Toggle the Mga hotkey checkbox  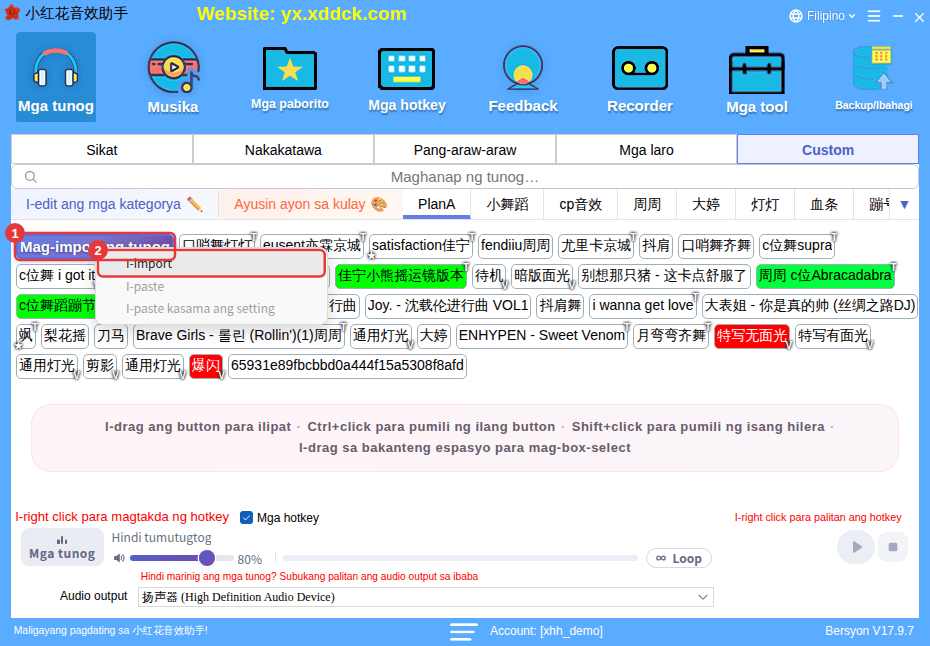tap(246, 518)
